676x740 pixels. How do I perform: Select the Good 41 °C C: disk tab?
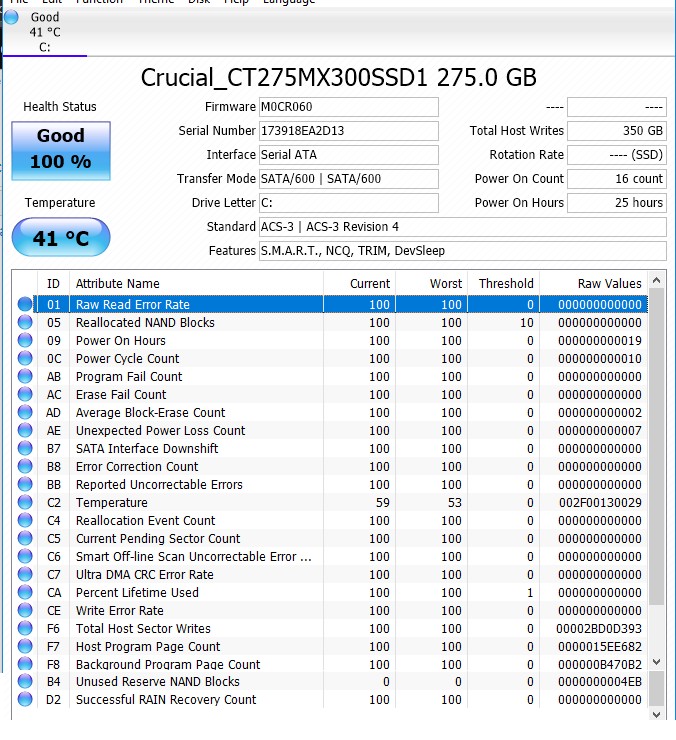click(x=45, y=32)
